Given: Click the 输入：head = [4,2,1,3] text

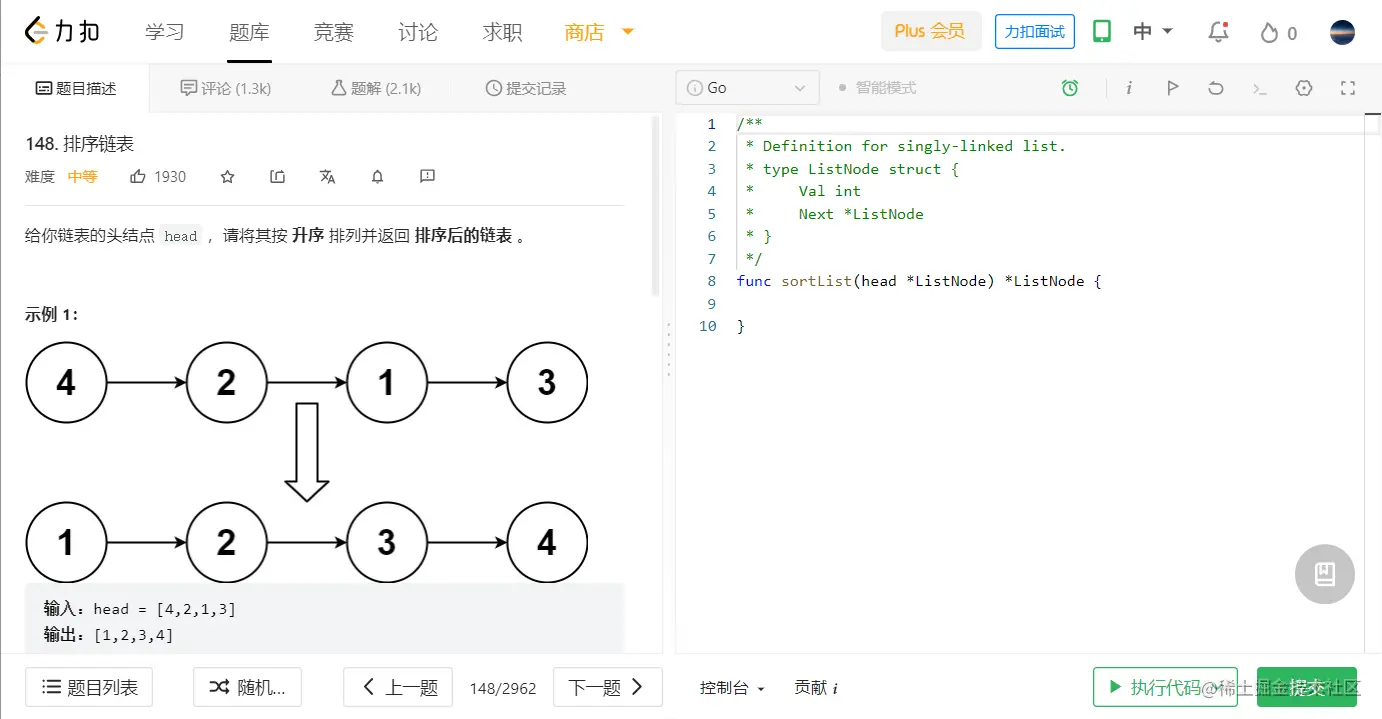Looking at the screenshot, I should 140,608.
